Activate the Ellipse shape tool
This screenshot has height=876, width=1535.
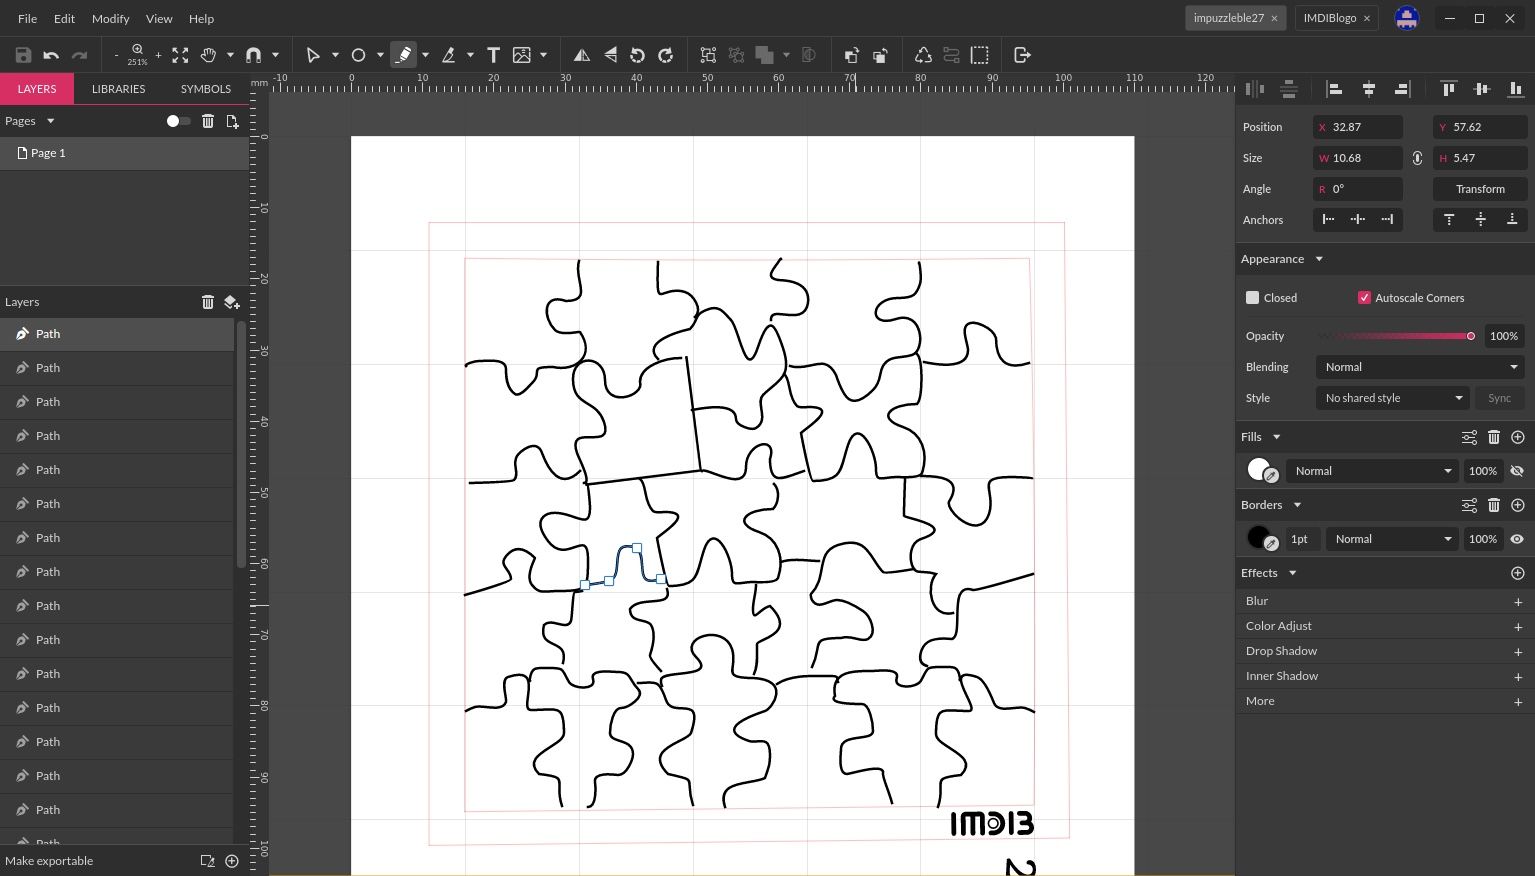tap(359, 55)
